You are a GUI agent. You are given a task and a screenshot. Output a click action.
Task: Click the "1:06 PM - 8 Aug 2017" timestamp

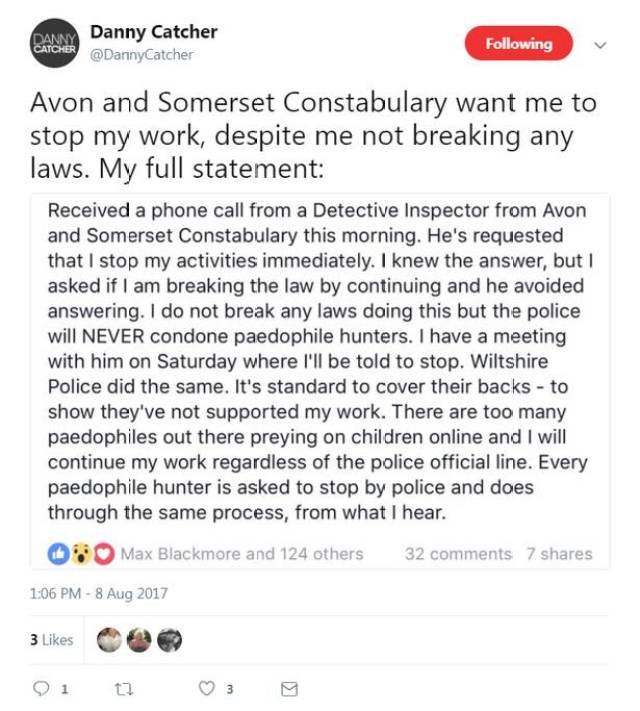99,594
